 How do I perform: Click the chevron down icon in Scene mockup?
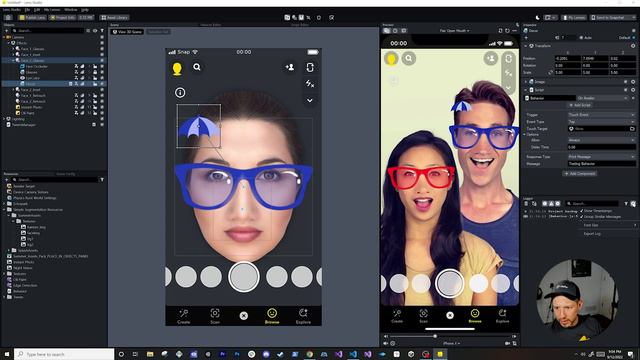(310, 100)
